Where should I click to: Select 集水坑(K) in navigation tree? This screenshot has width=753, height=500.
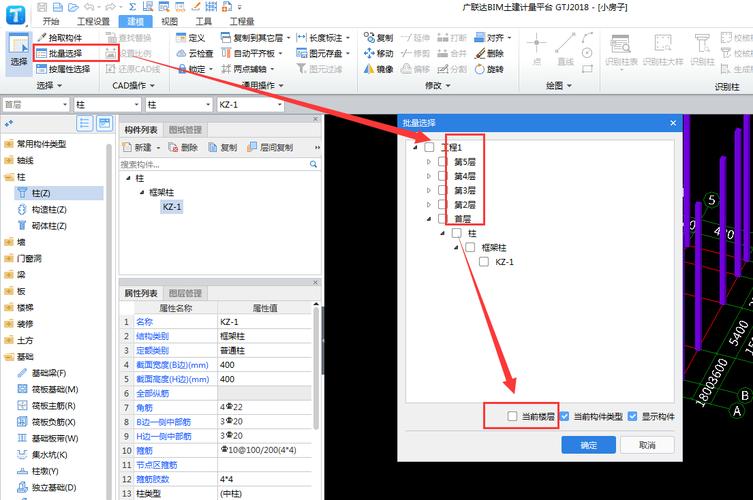tap(42, 454)
